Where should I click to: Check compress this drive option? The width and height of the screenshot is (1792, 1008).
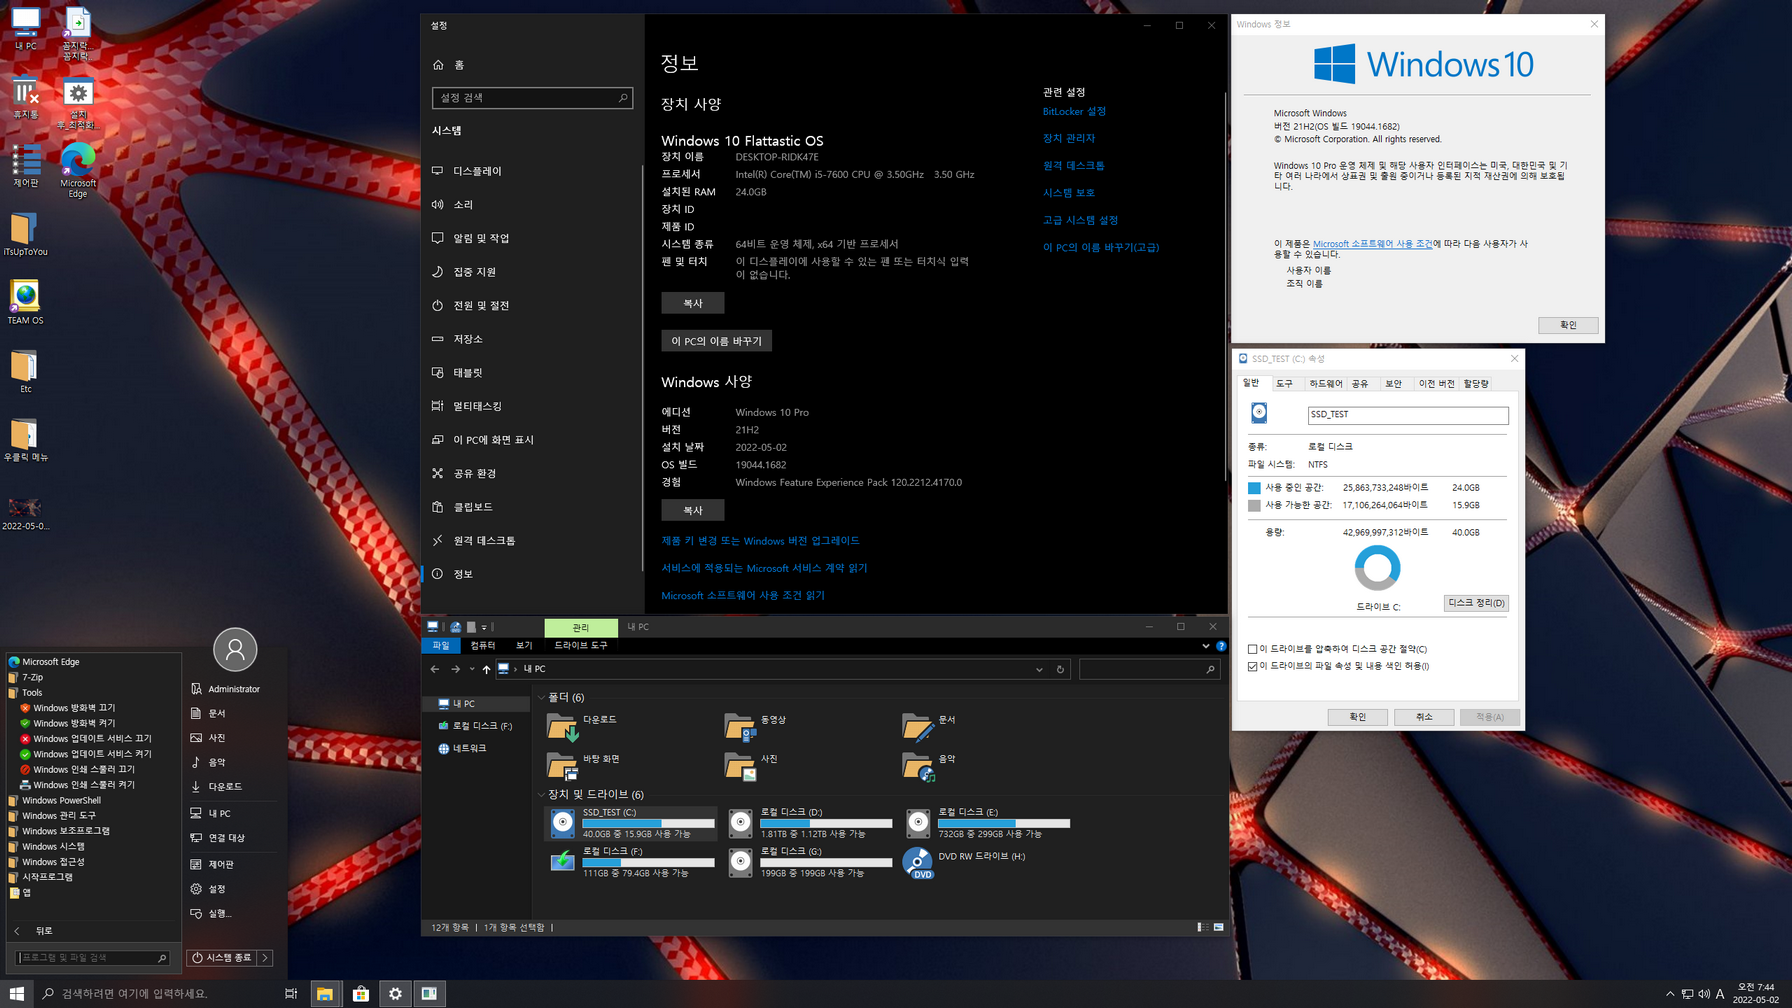(x=1252, y=649)
